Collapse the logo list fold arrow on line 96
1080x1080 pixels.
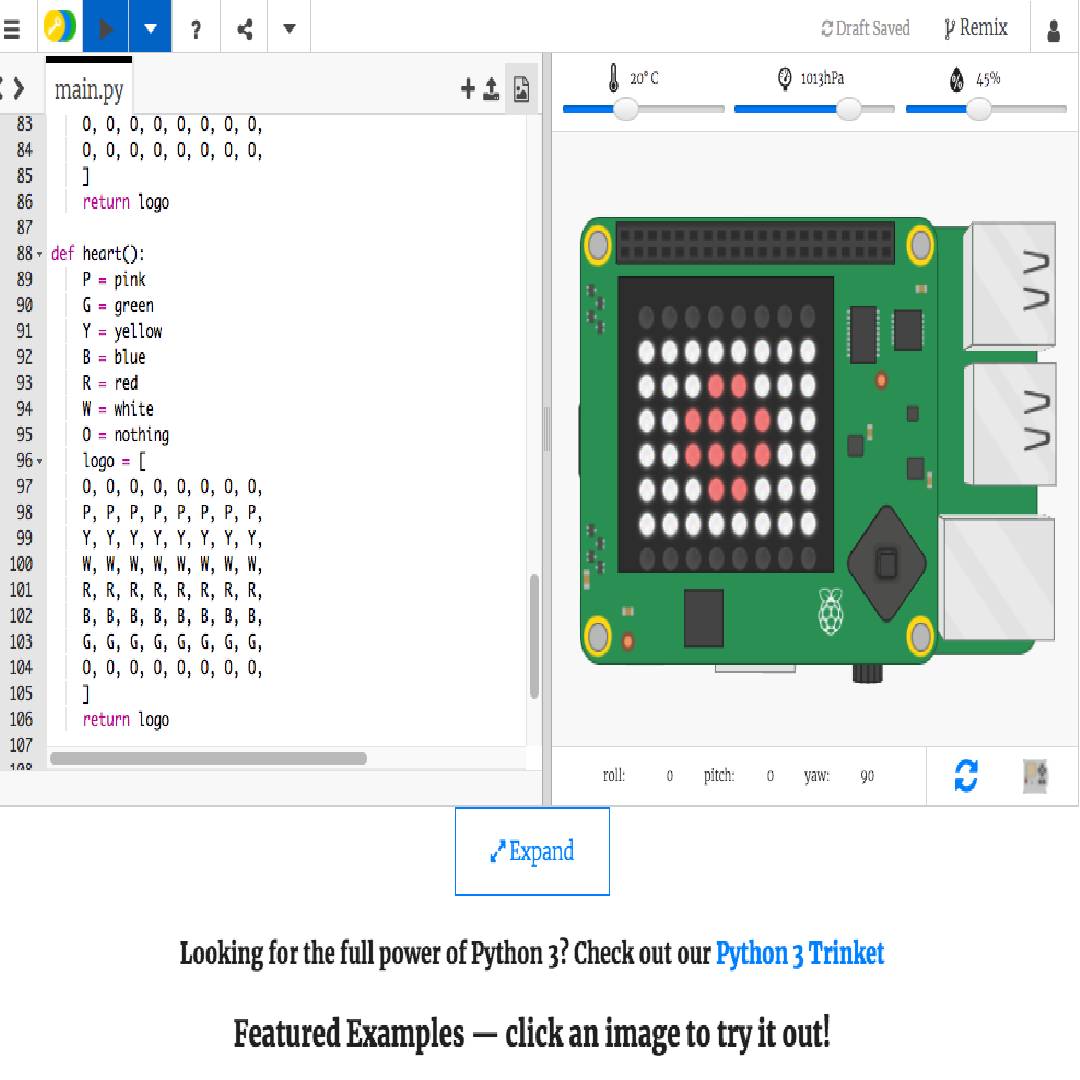coord(40,461)
